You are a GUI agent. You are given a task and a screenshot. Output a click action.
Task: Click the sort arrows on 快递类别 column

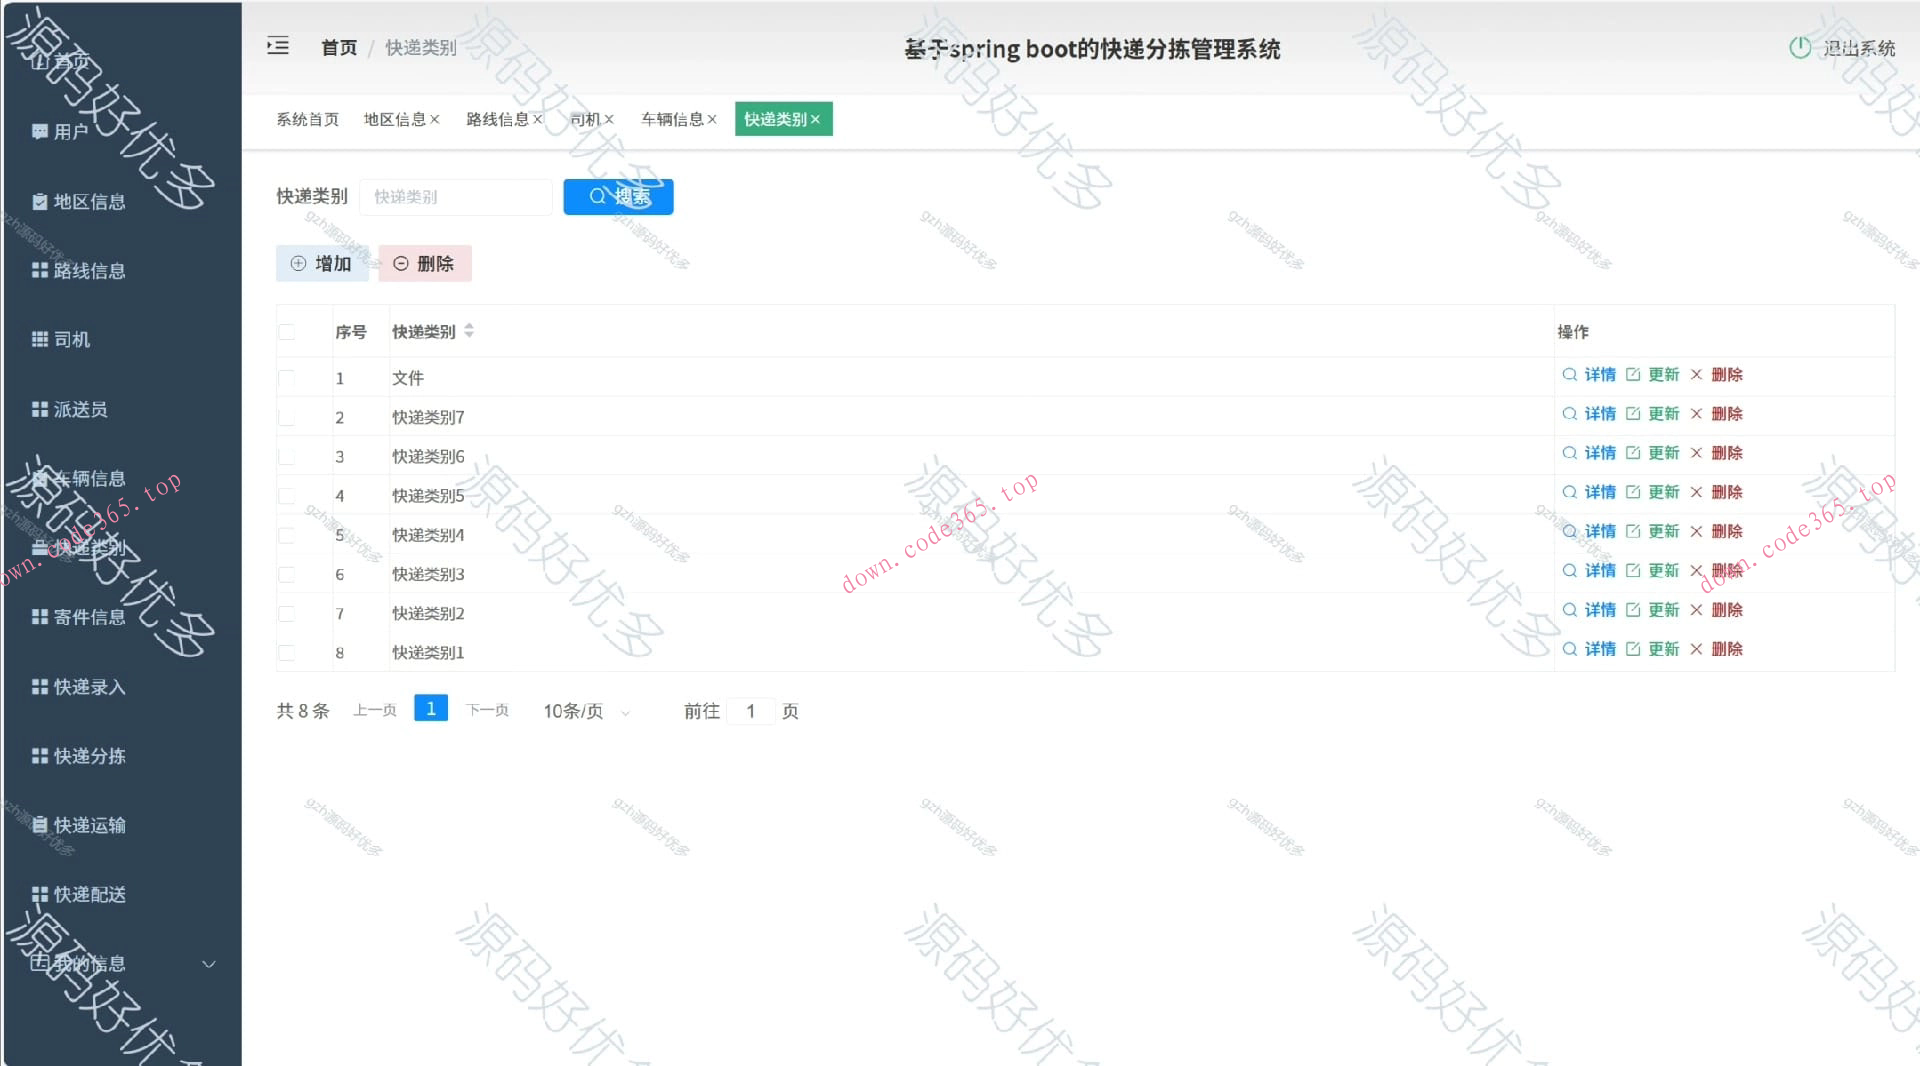(x=468, y=331)
